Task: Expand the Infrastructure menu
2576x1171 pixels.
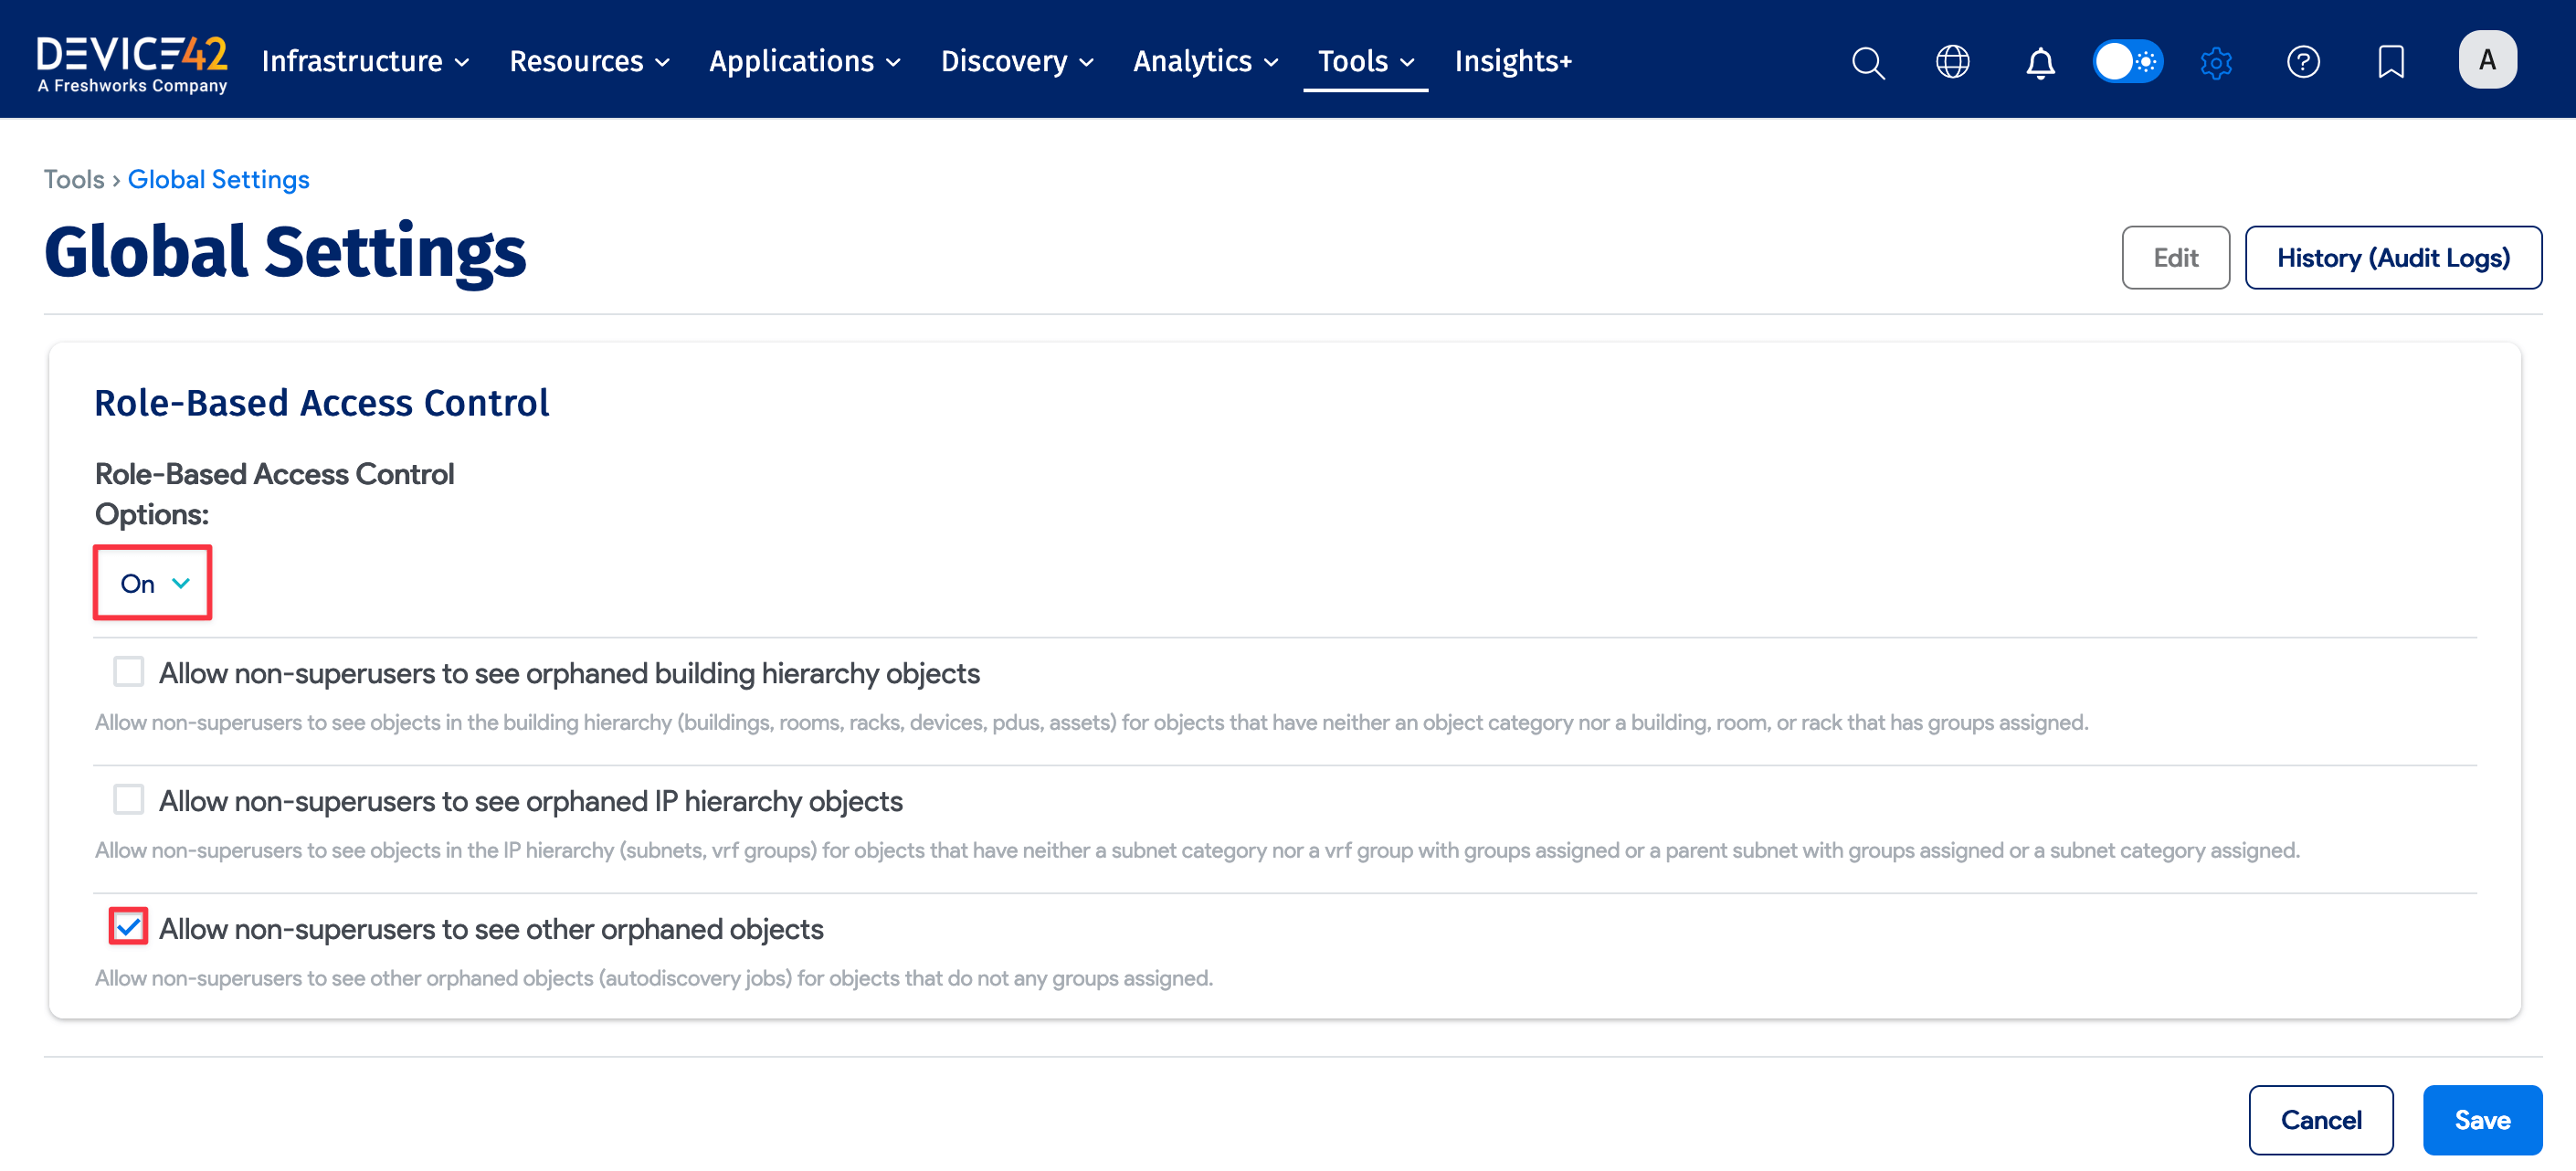Action: point(365,62)
